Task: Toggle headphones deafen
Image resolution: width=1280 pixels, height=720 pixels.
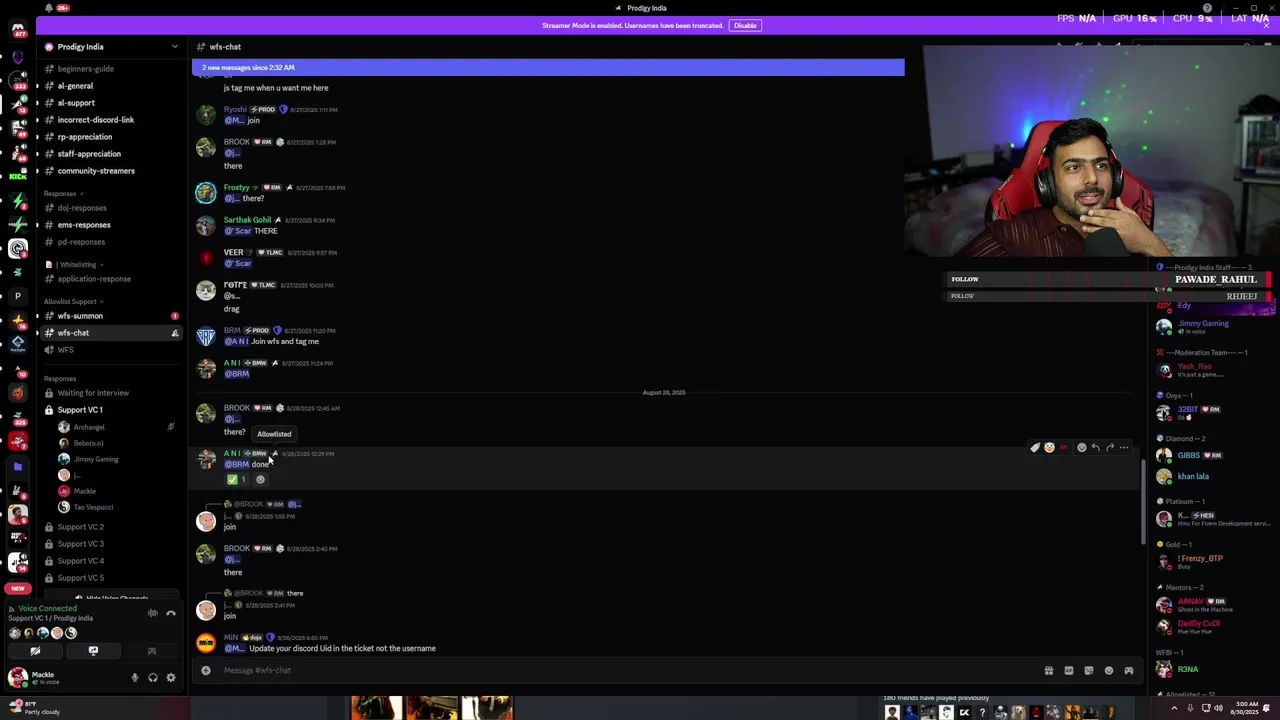Action: coord(153,678)
